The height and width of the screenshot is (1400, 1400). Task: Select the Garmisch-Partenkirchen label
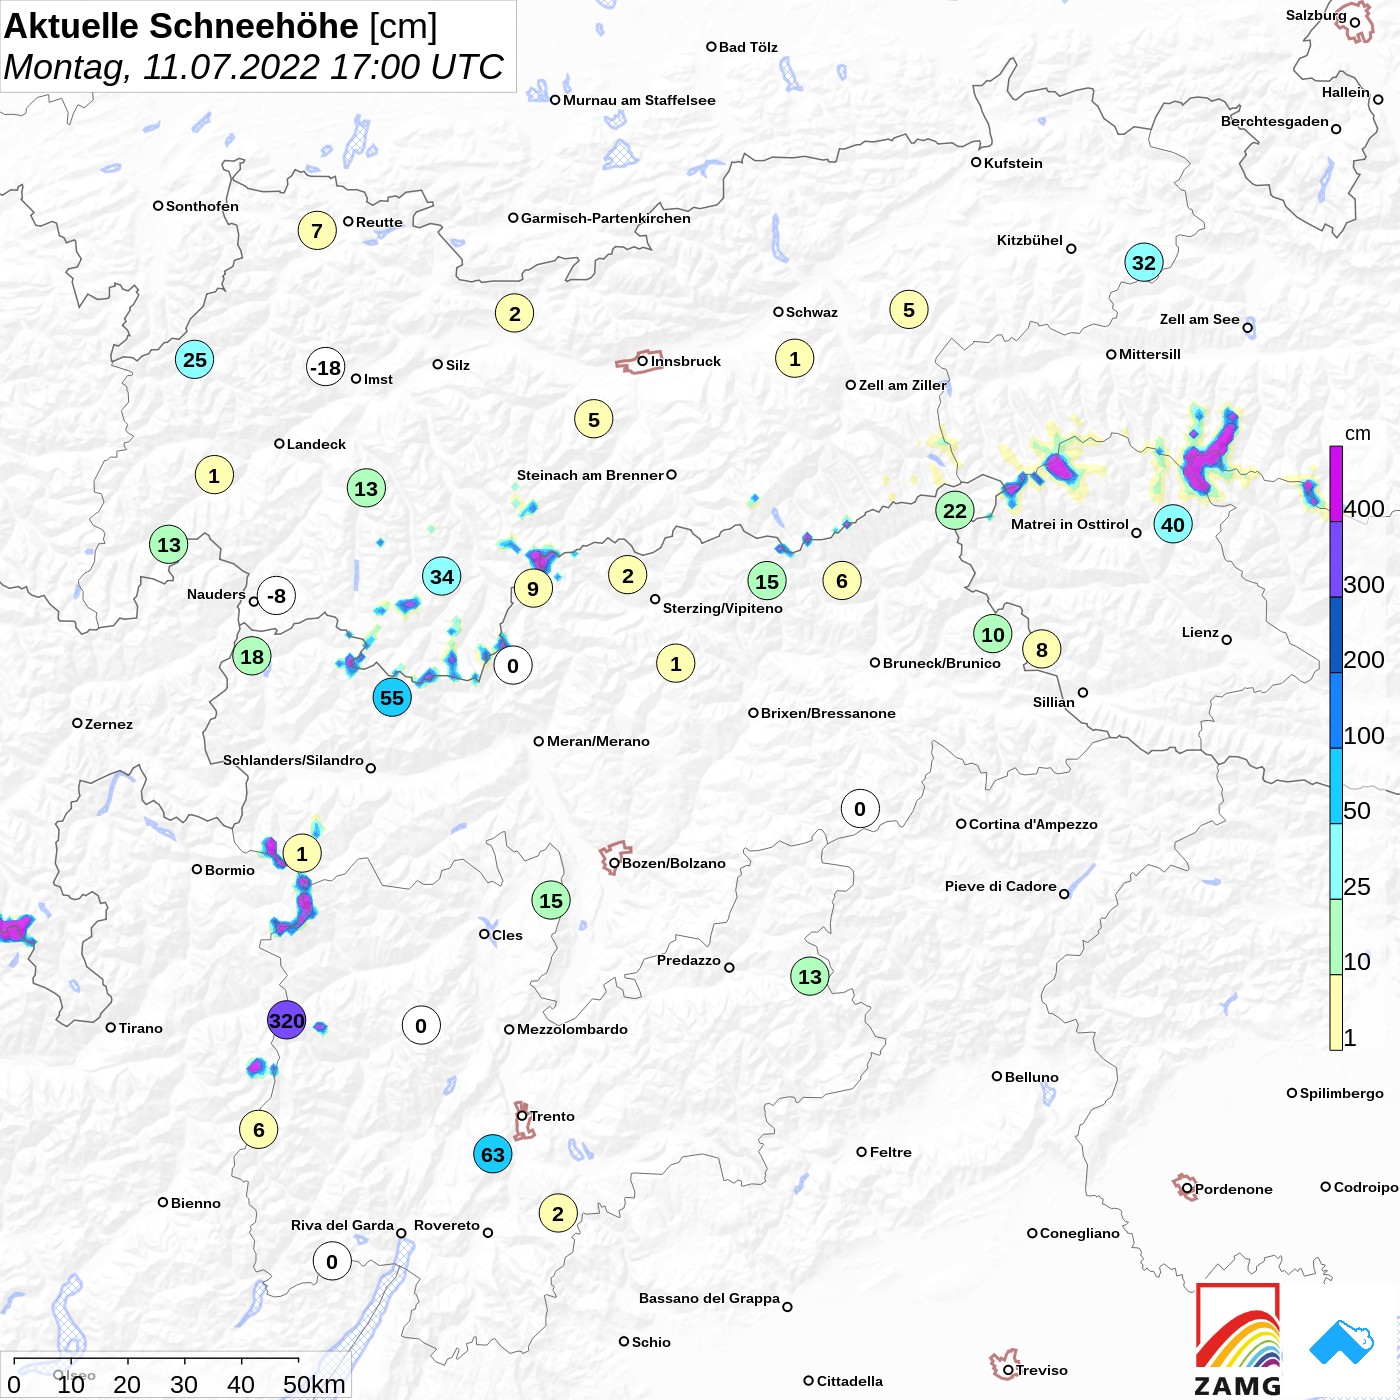click(x=606, y=218)
